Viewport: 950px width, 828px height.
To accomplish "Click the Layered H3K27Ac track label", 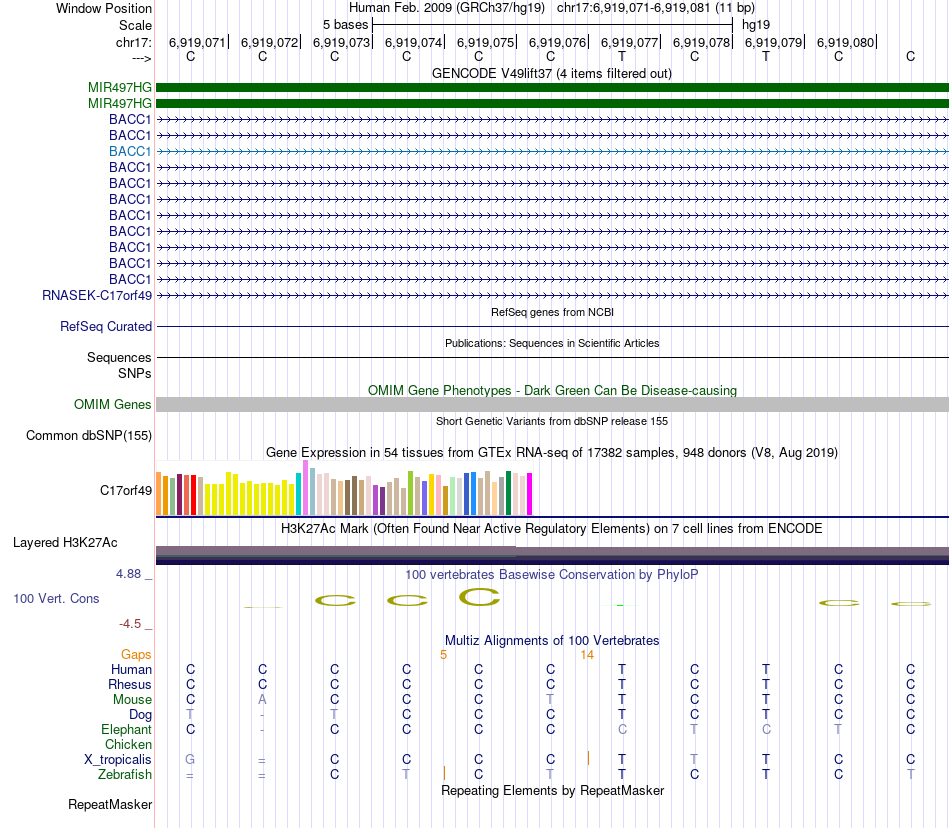I will tap(65, 543).
